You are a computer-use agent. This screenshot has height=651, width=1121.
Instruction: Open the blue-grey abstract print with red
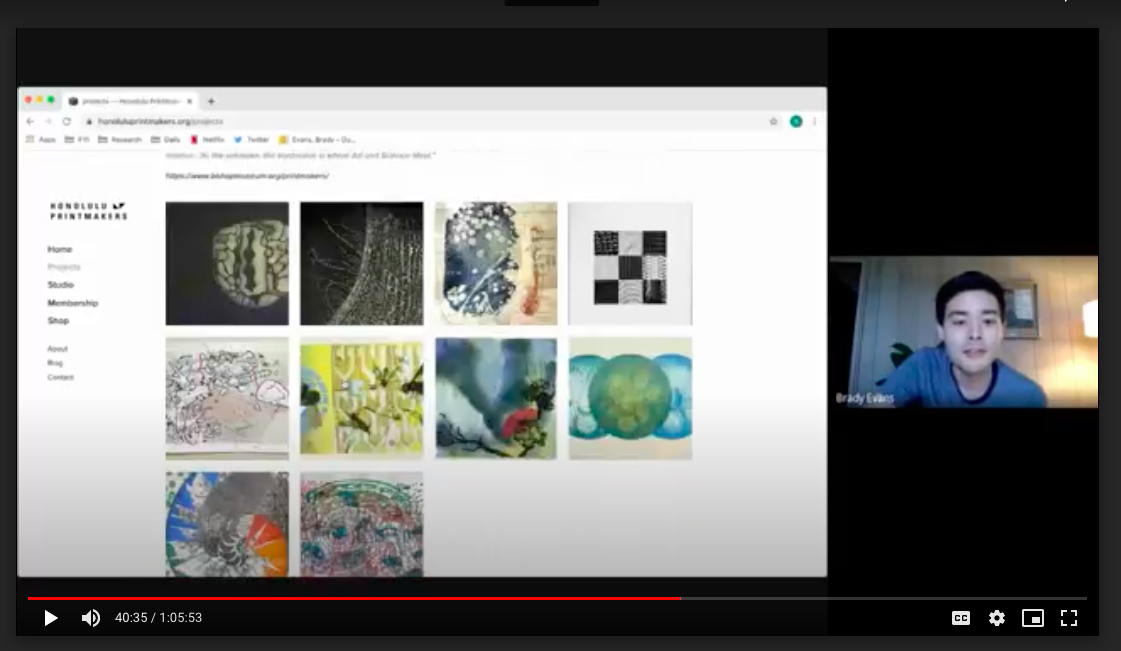tap(496, 398)
